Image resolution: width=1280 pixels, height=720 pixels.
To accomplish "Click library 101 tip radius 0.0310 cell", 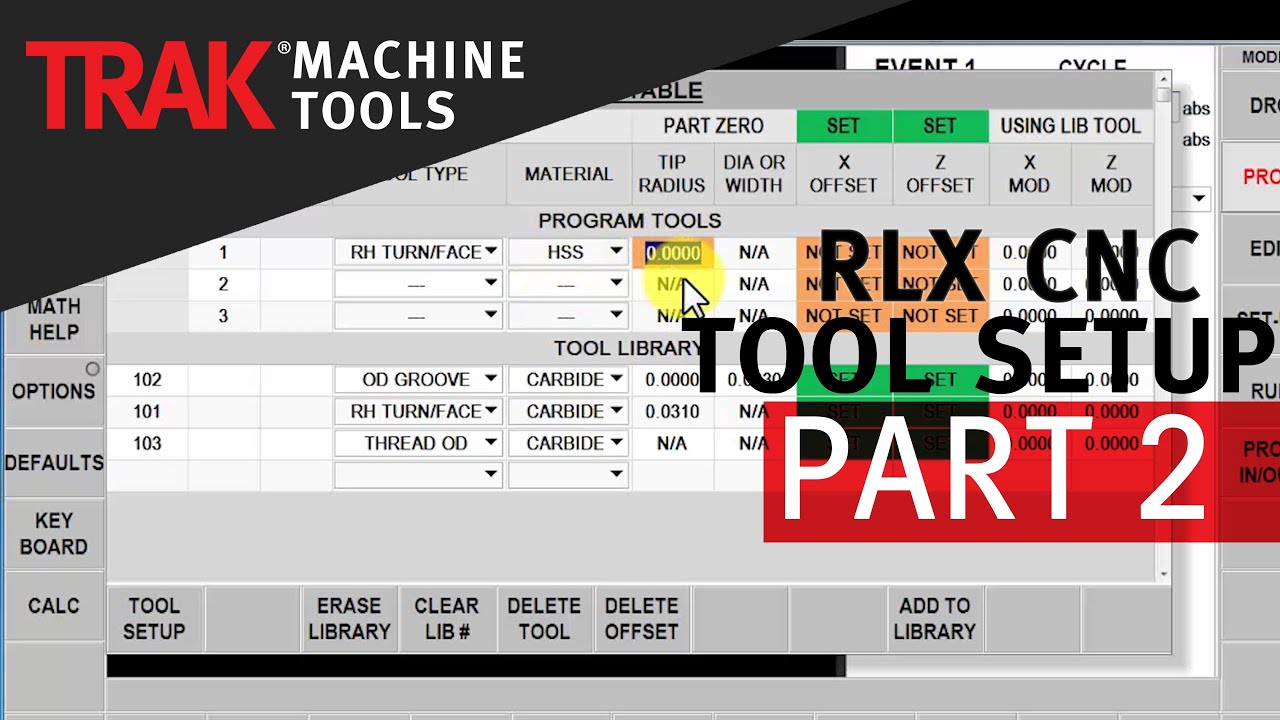I will 673,411.
